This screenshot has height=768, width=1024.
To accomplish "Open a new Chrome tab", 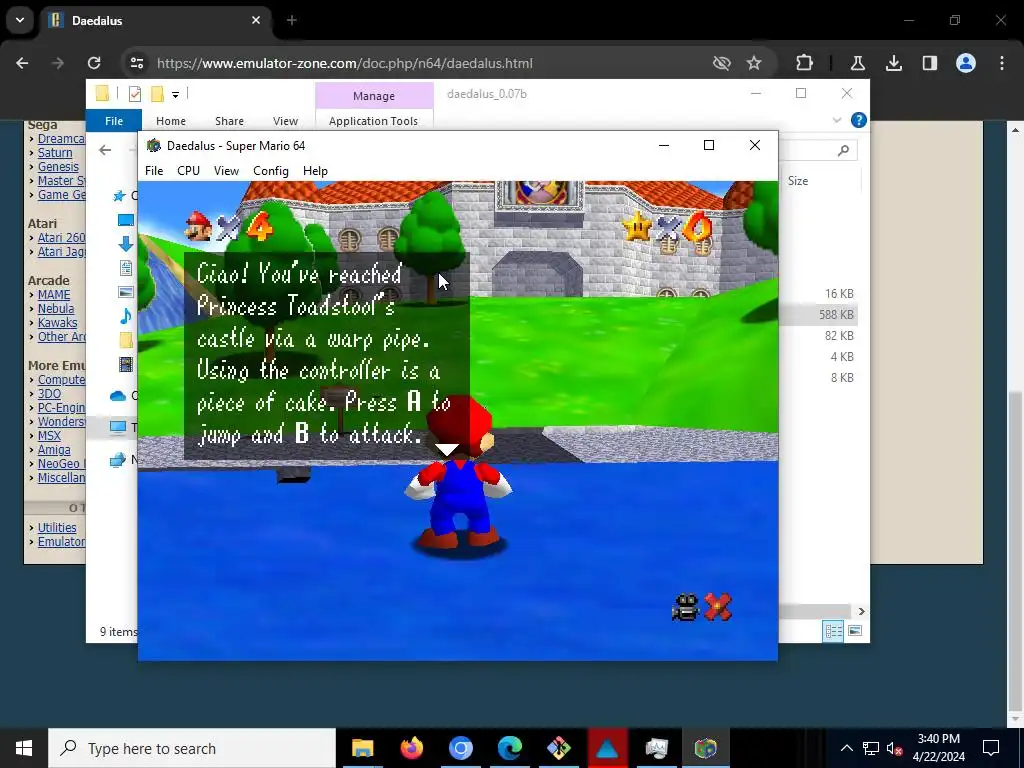I will coord(291,20).
